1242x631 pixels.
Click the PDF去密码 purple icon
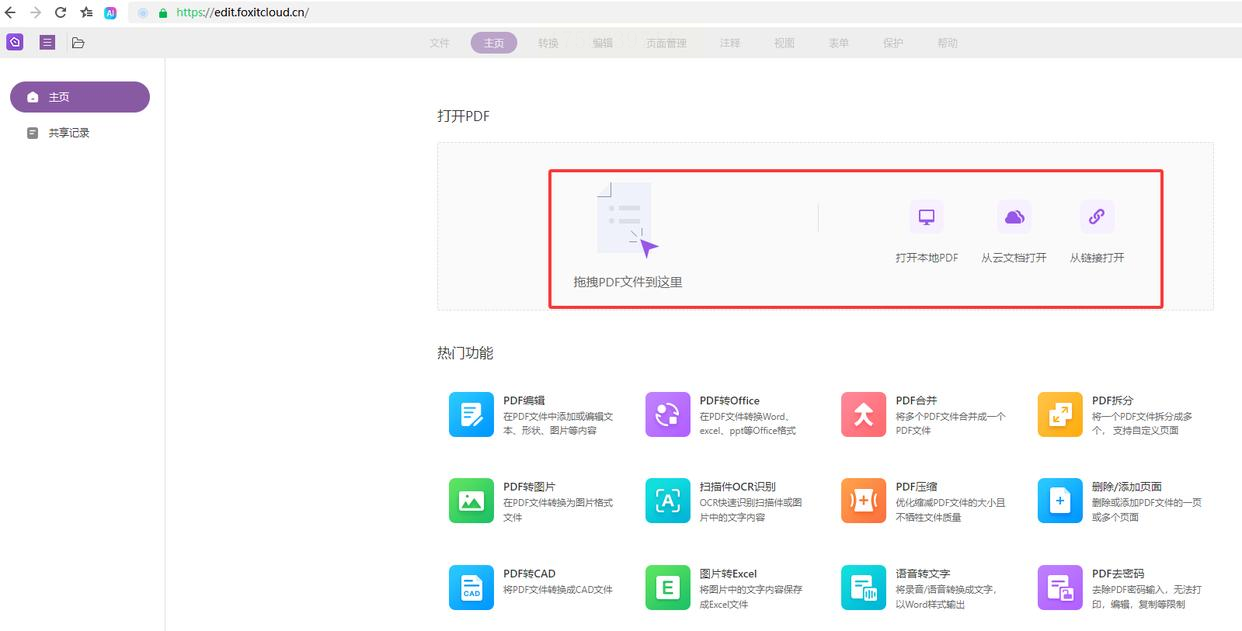tap(1060, 588)
